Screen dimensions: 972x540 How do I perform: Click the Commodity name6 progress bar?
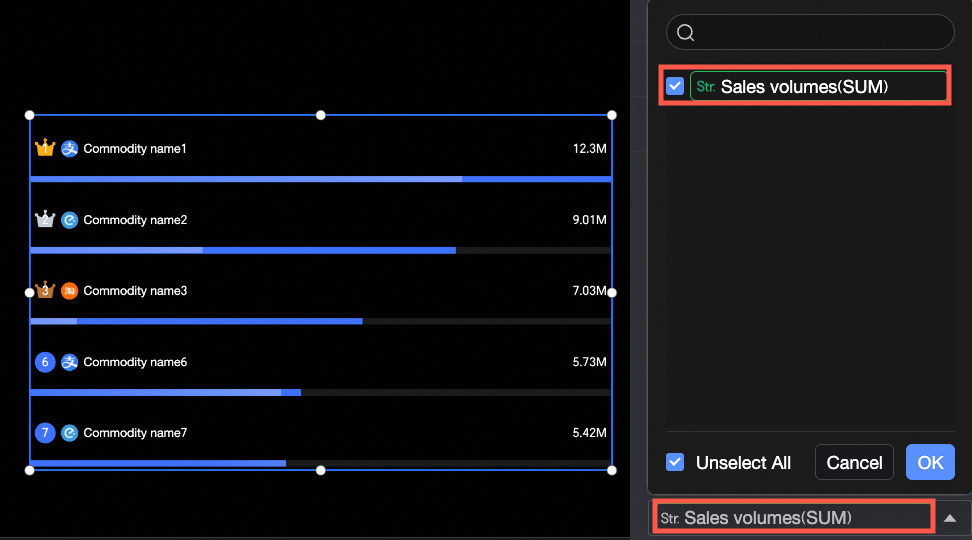(x=320, y=392)
